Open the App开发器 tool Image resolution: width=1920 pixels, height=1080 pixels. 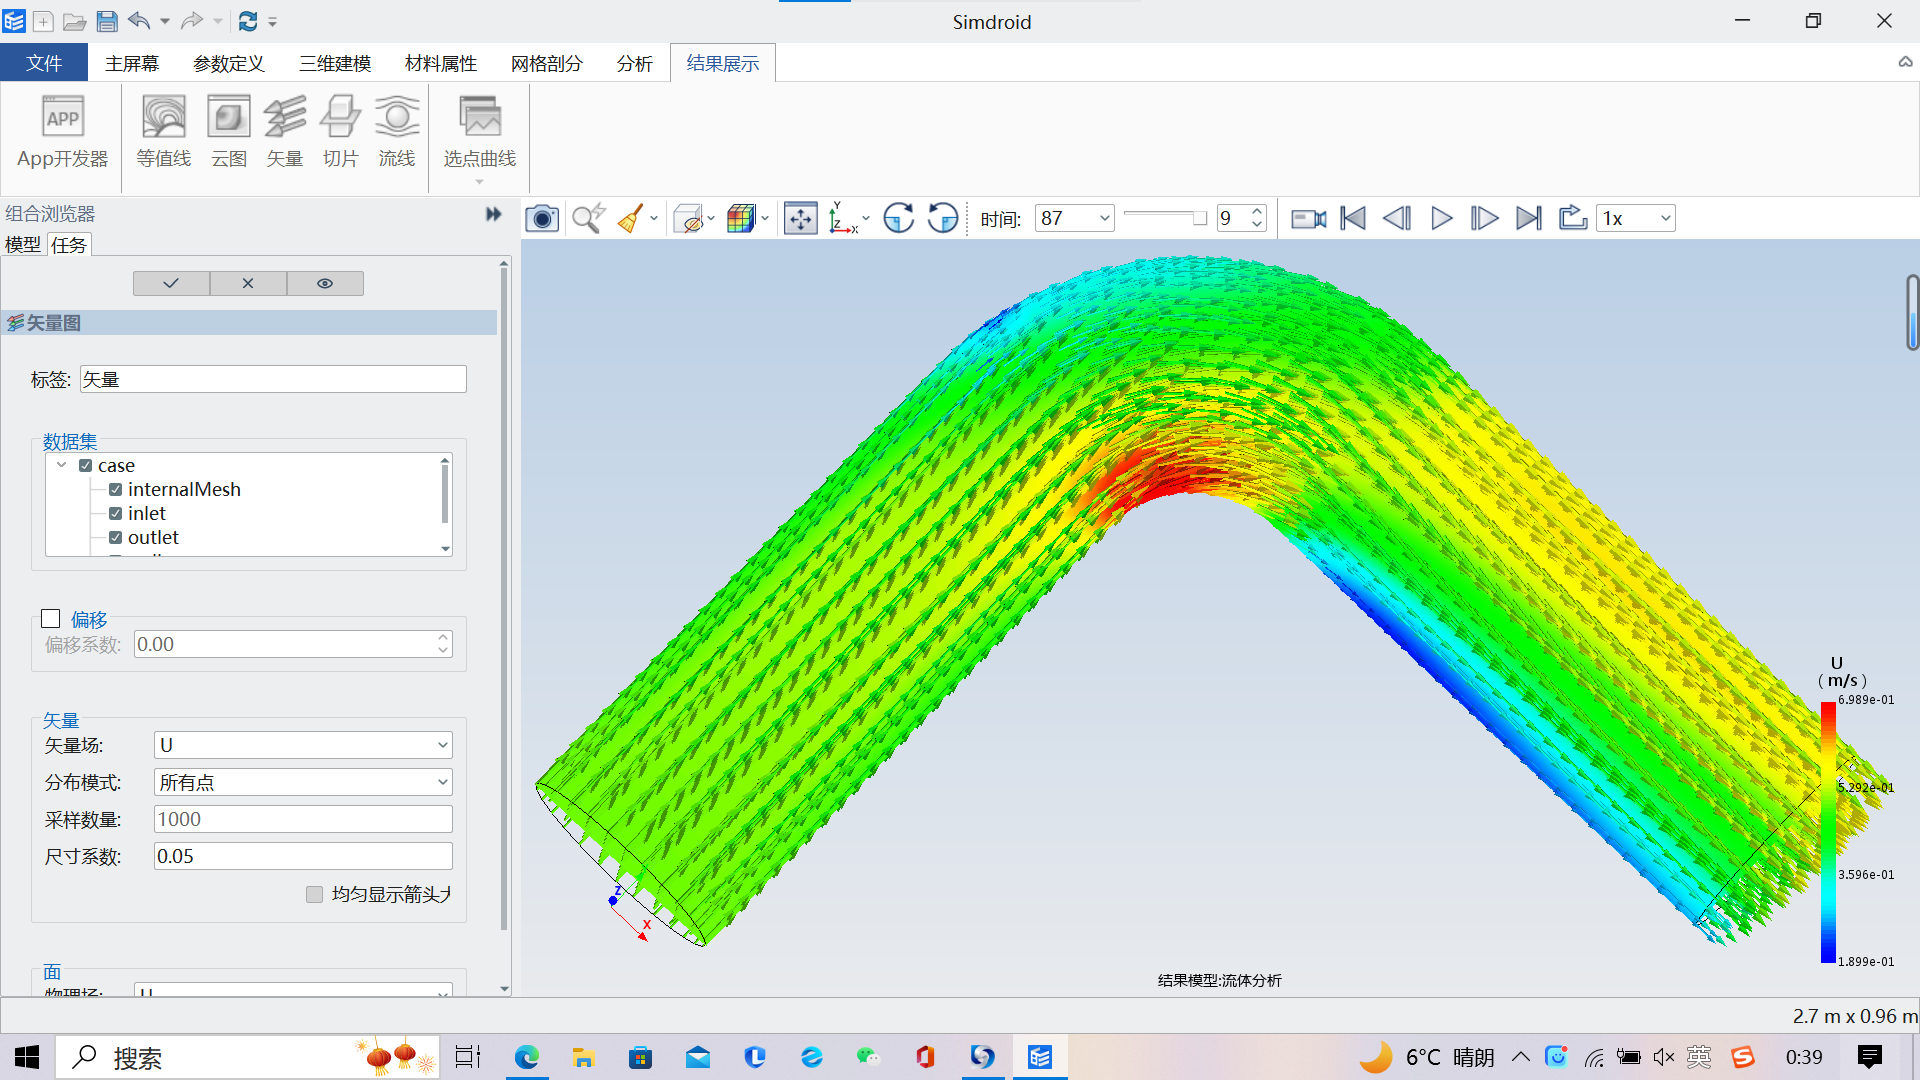(62, 132)
